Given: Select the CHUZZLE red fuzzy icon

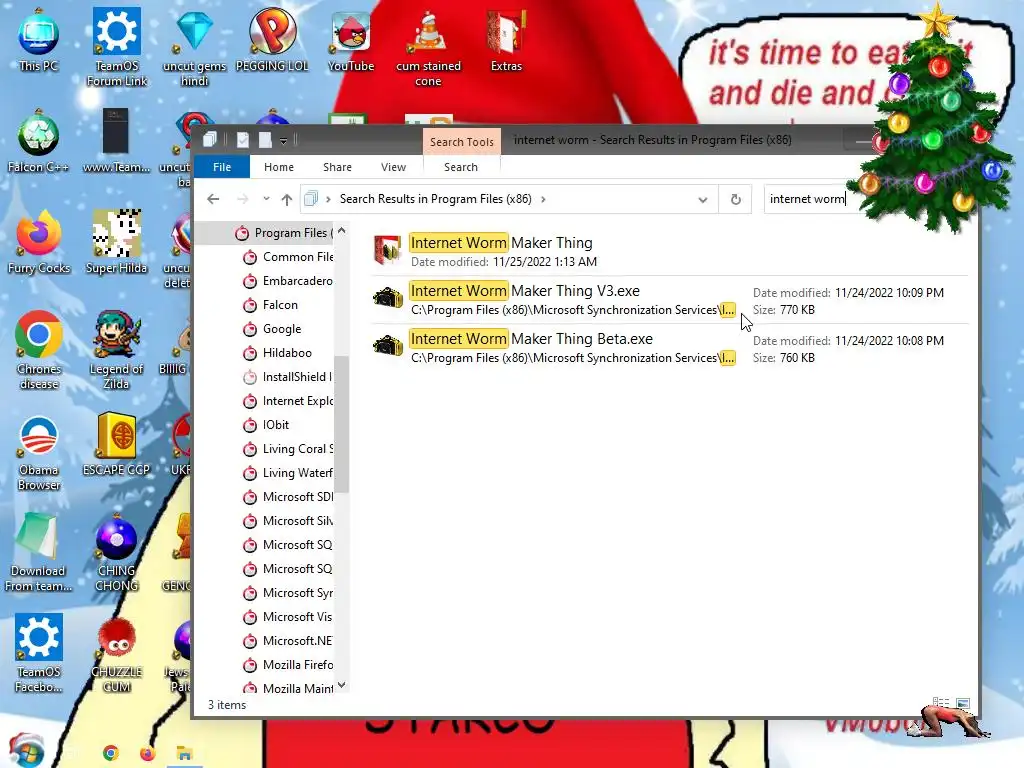Looking at the screenshot, I should pos(116,655).
